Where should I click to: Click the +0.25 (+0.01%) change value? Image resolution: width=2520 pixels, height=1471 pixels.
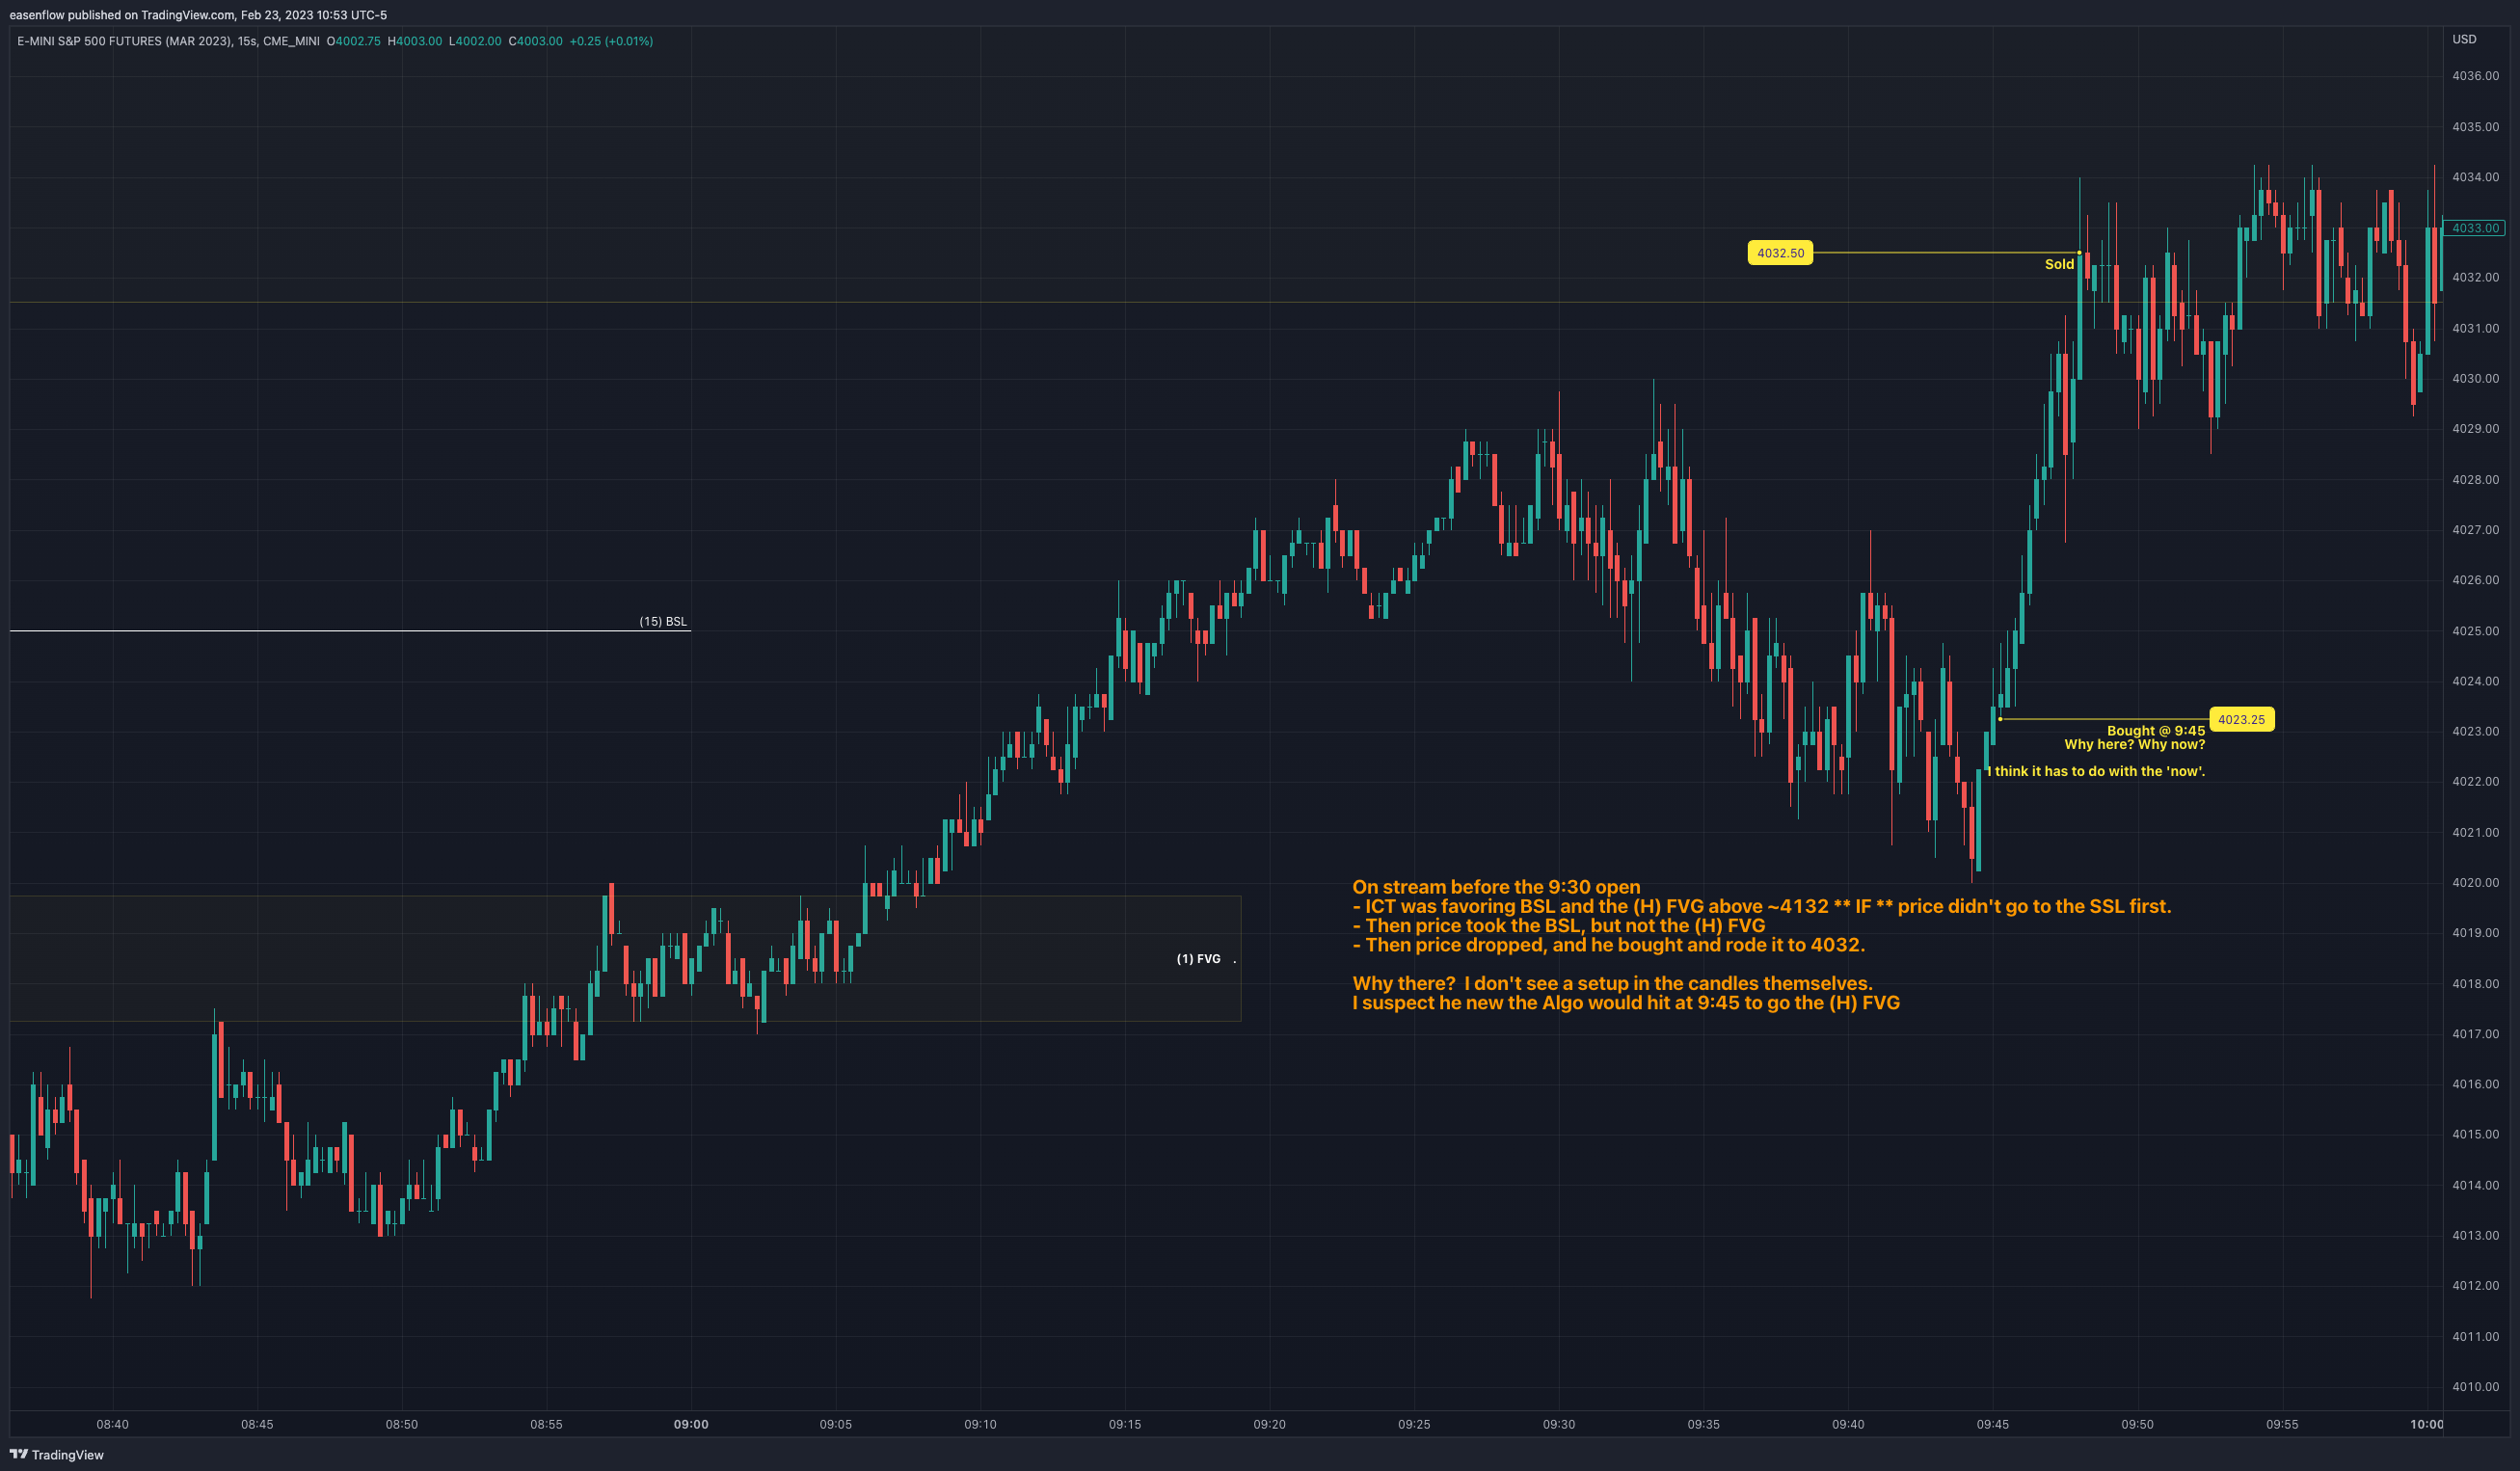(x=611, y=41)
